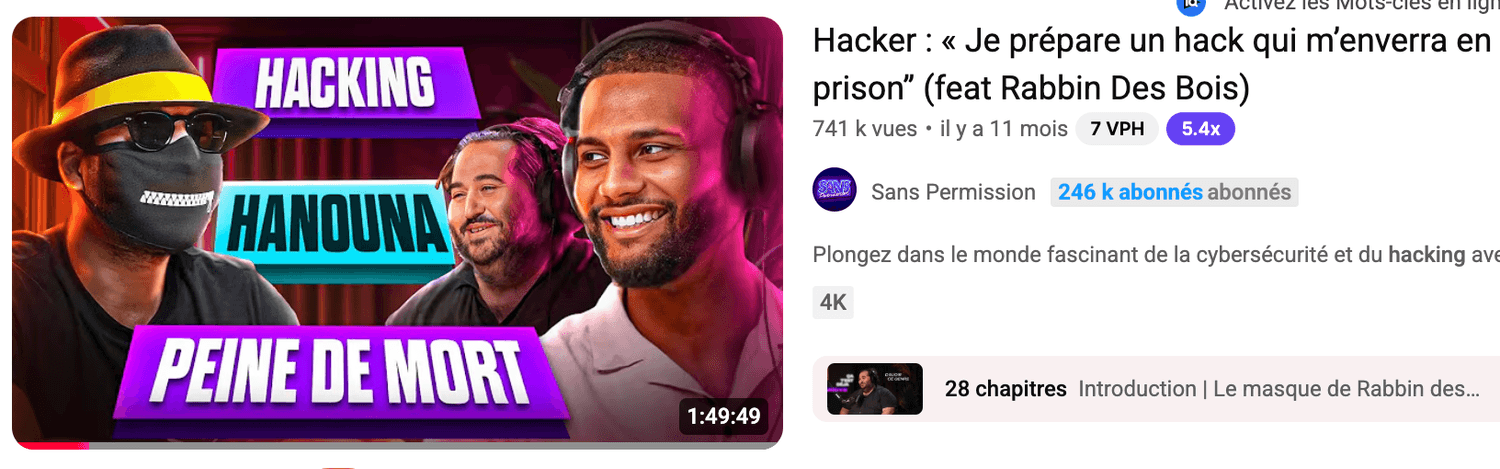Viewport: 1500px width, 469px height.
Task: Click the 4K quality badge
Action: [833, 303]
